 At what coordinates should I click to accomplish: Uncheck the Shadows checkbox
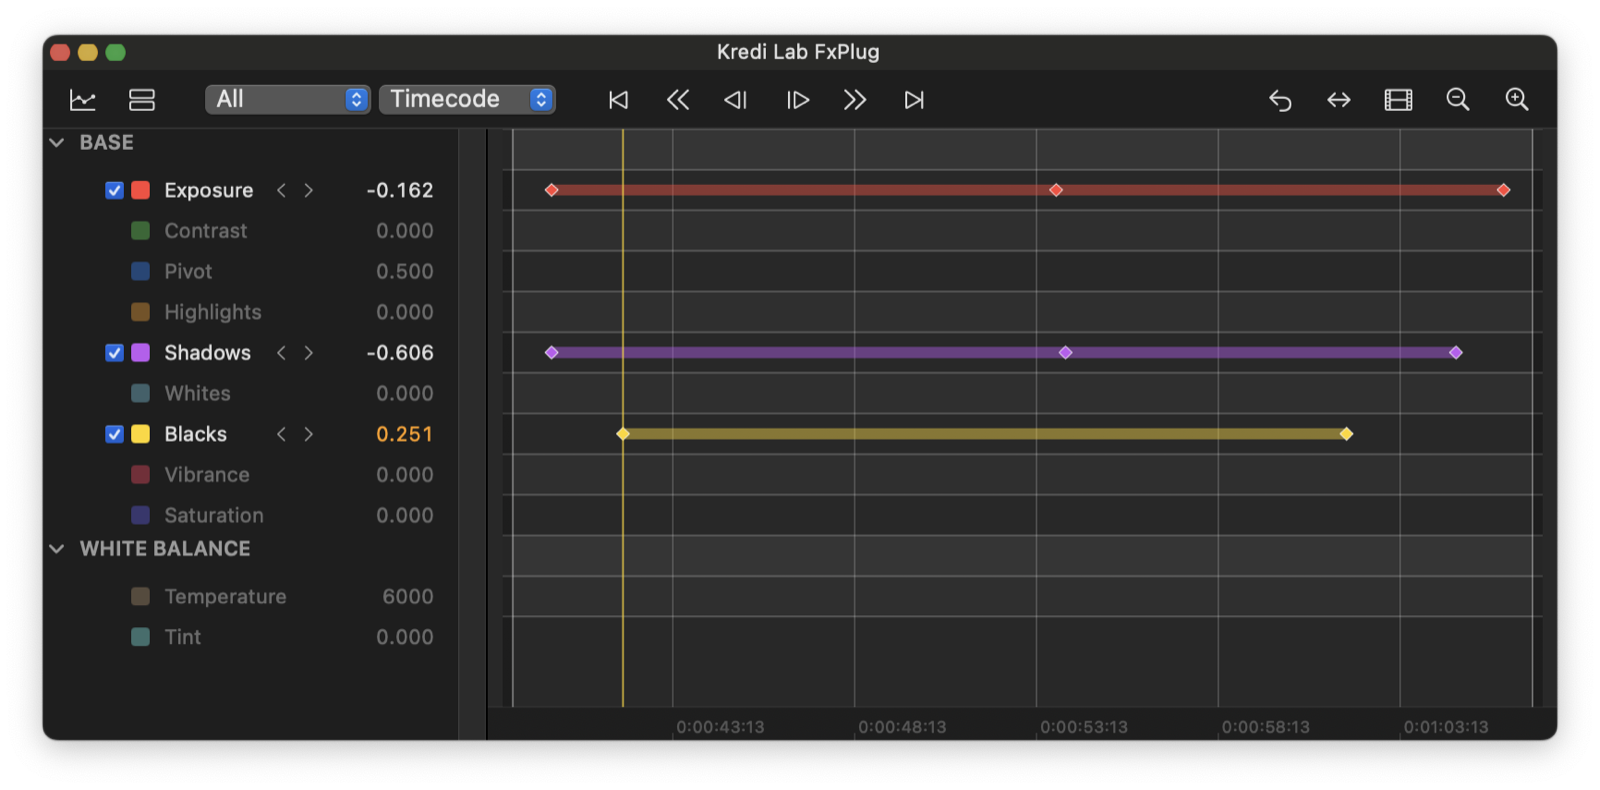pyautogui.click(x=114, y=353)
